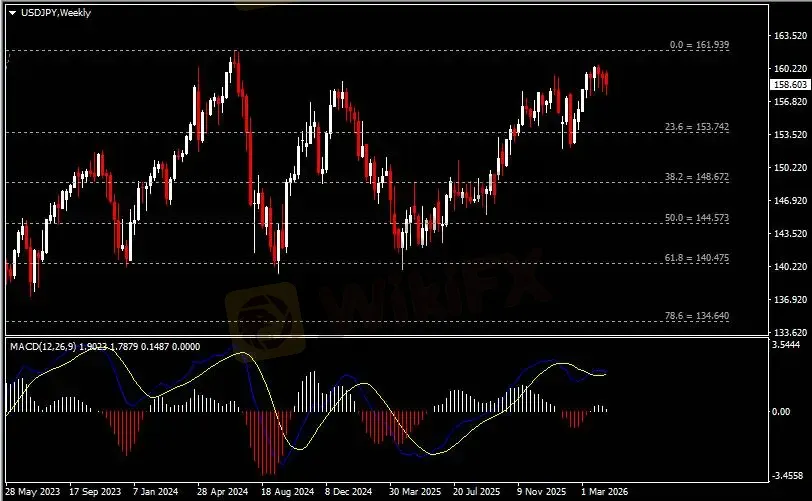Click the 28 May 2023 date label

(34, 492)
